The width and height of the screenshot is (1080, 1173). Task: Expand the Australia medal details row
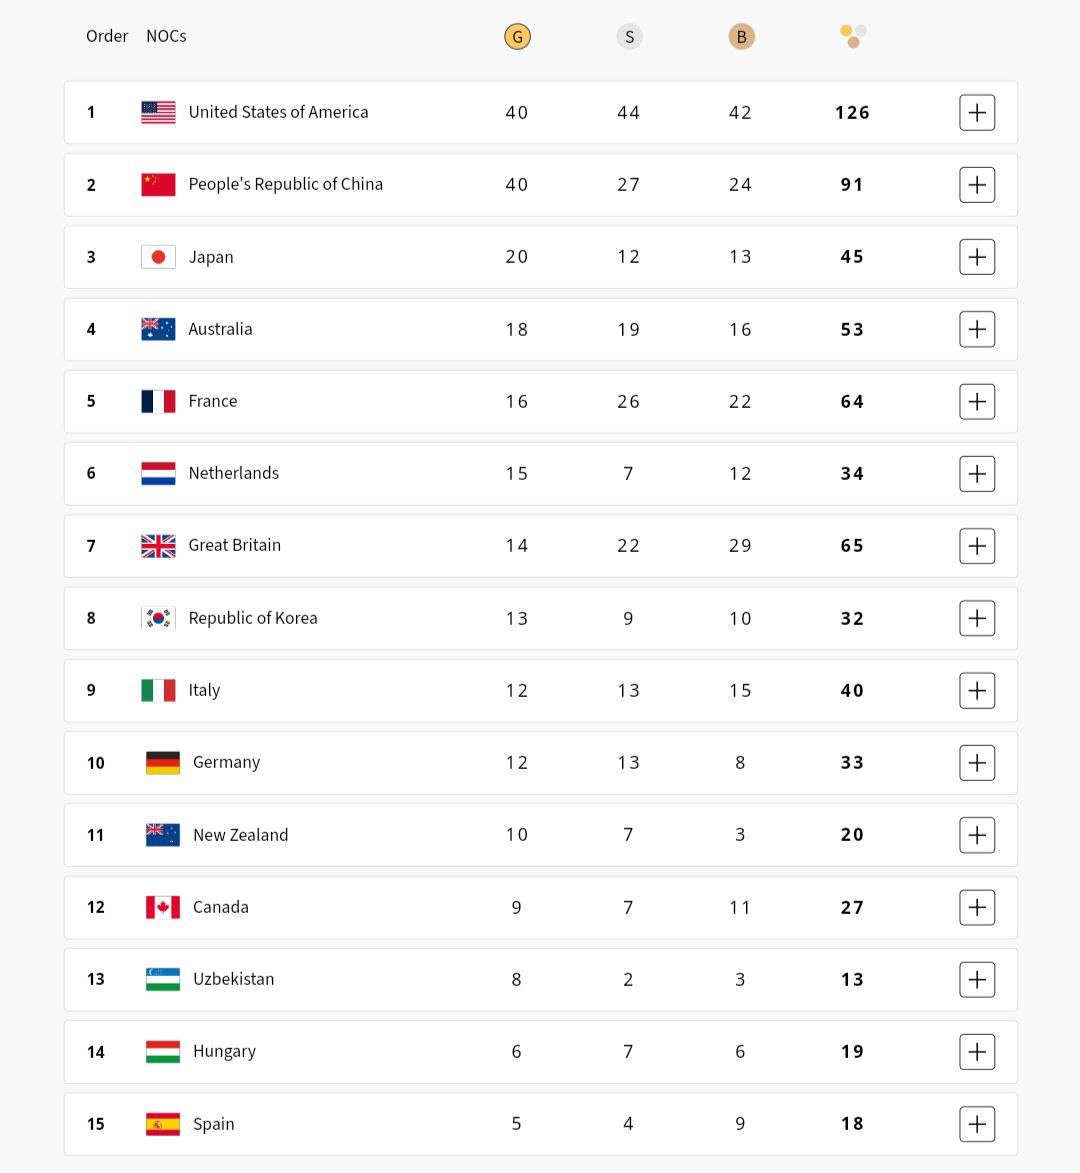click(x=977, y=328)
